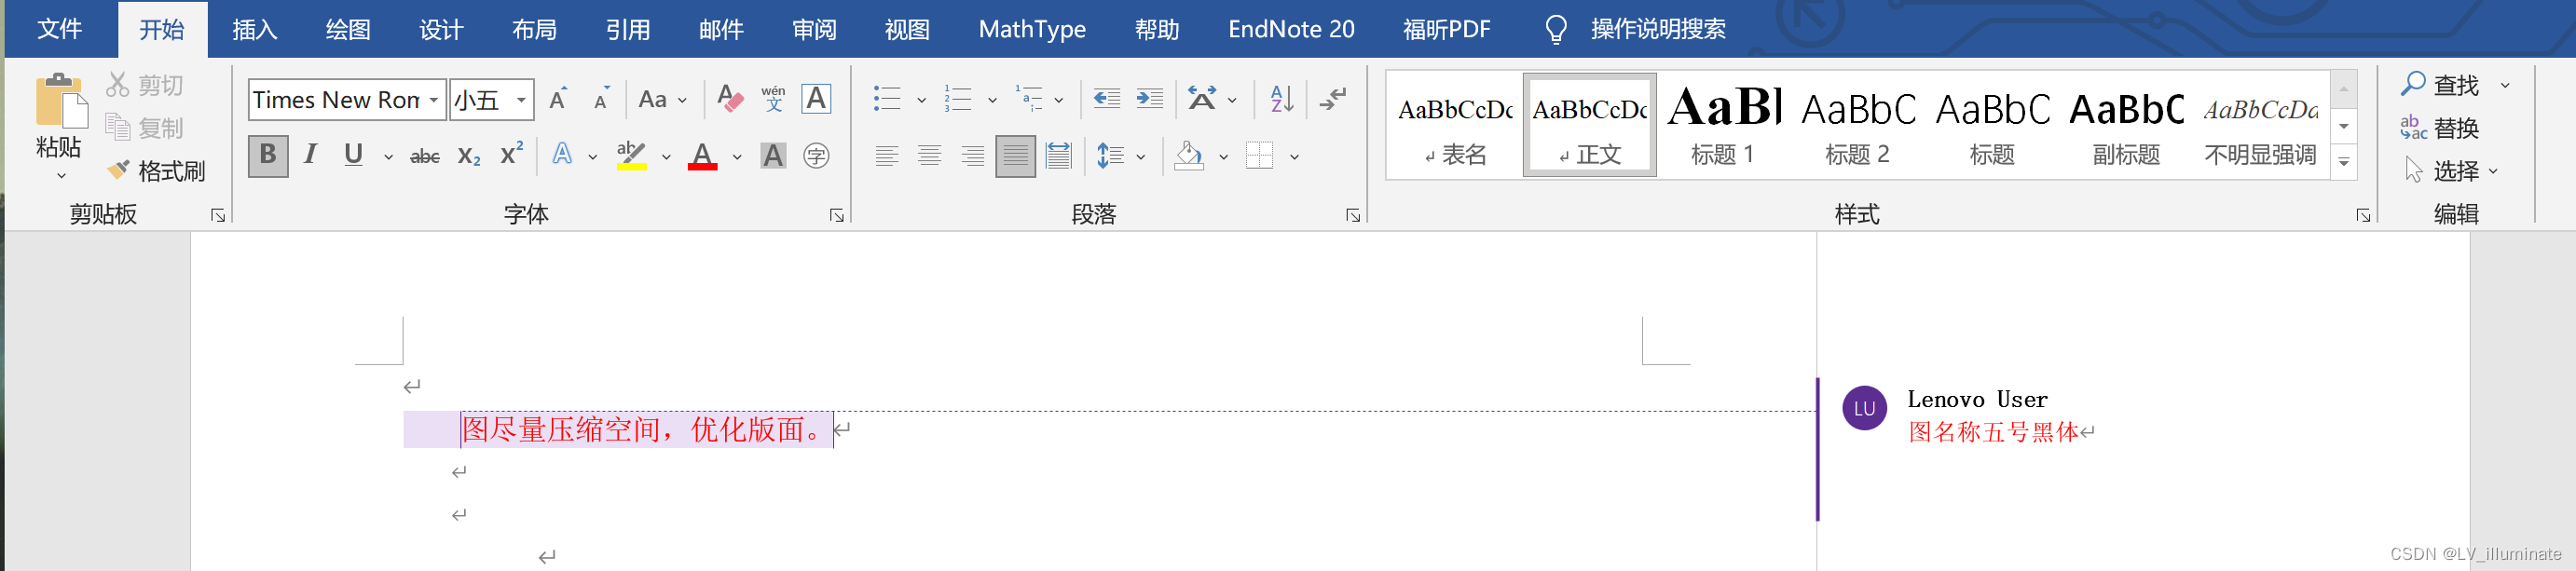Apply yellow text highlight color
2576x571 pixels.
[631, 156]
